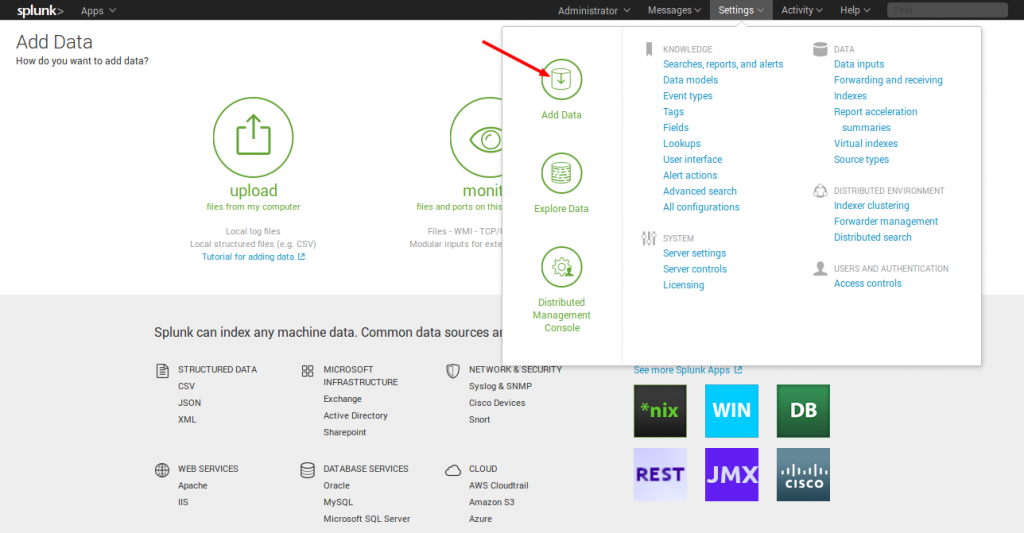The image size is (1024, 533).
Task: Open All configurations entry
Action: tap(701, 207)
